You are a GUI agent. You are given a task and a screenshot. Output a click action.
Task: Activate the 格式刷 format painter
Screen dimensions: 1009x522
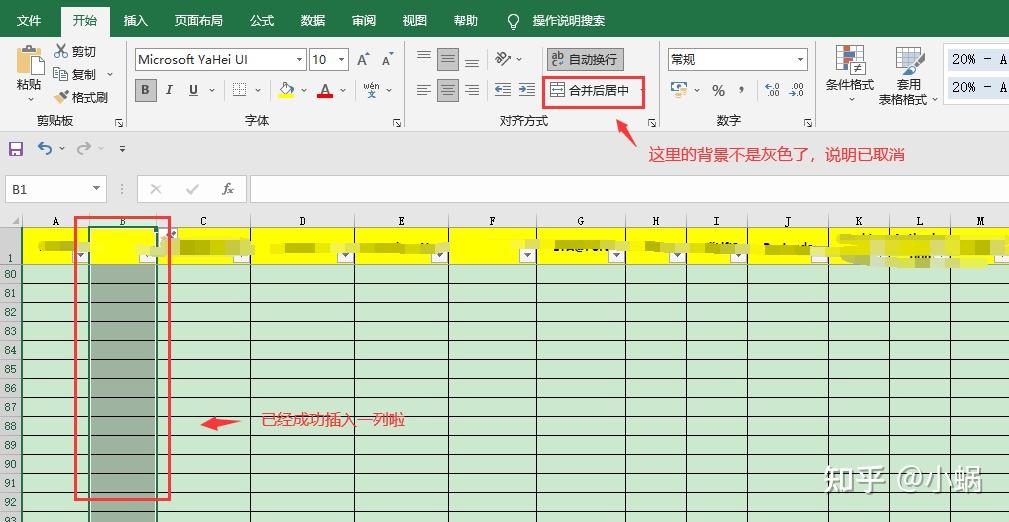[81, 97]
